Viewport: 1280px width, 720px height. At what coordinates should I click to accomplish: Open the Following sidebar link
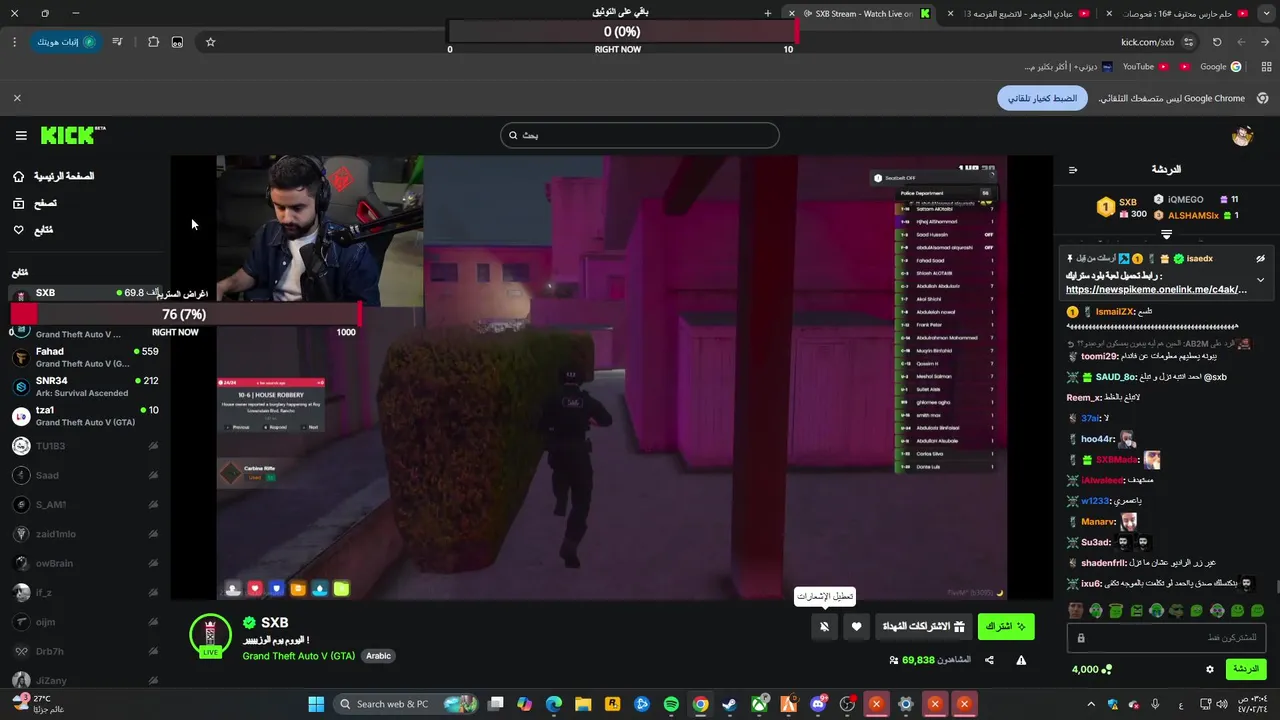click(33, 230)
